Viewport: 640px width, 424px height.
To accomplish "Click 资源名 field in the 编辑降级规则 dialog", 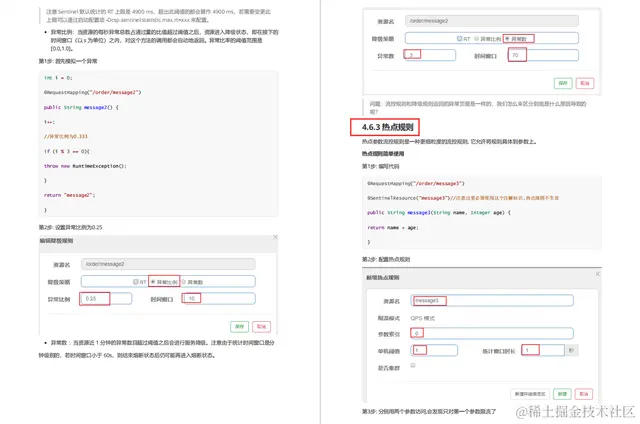I will click(x=168, y=264).
